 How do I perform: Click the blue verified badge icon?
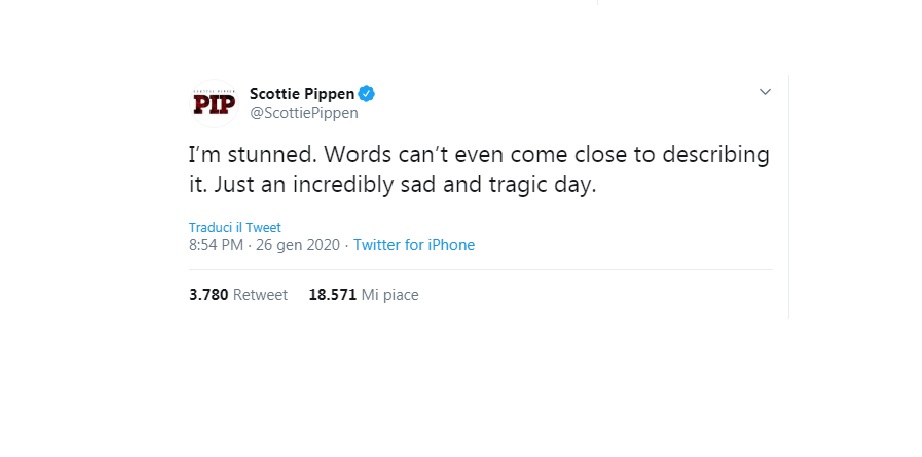coord(367,94)
